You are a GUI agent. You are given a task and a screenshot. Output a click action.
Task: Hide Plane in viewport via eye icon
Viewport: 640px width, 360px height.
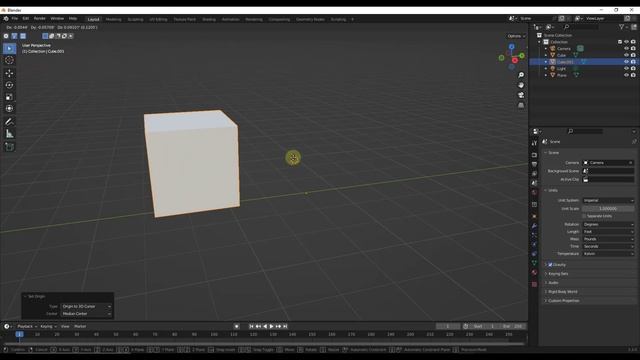coord(626,75)
